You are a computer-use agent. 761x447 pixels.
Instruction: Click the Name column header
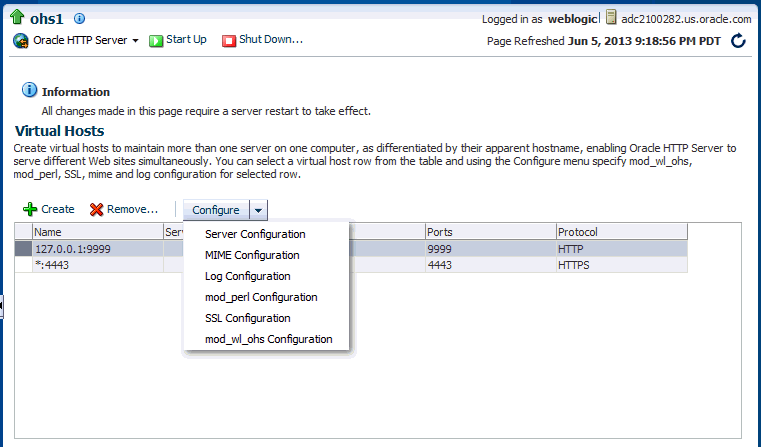click(98, 232)
